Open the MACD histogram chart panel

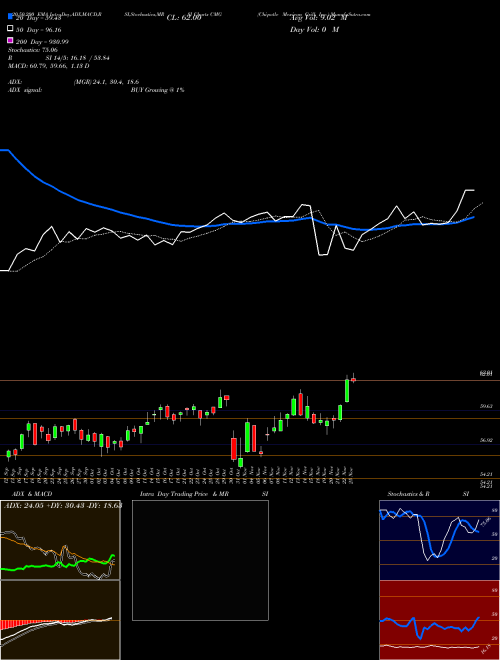coord(60,620)
